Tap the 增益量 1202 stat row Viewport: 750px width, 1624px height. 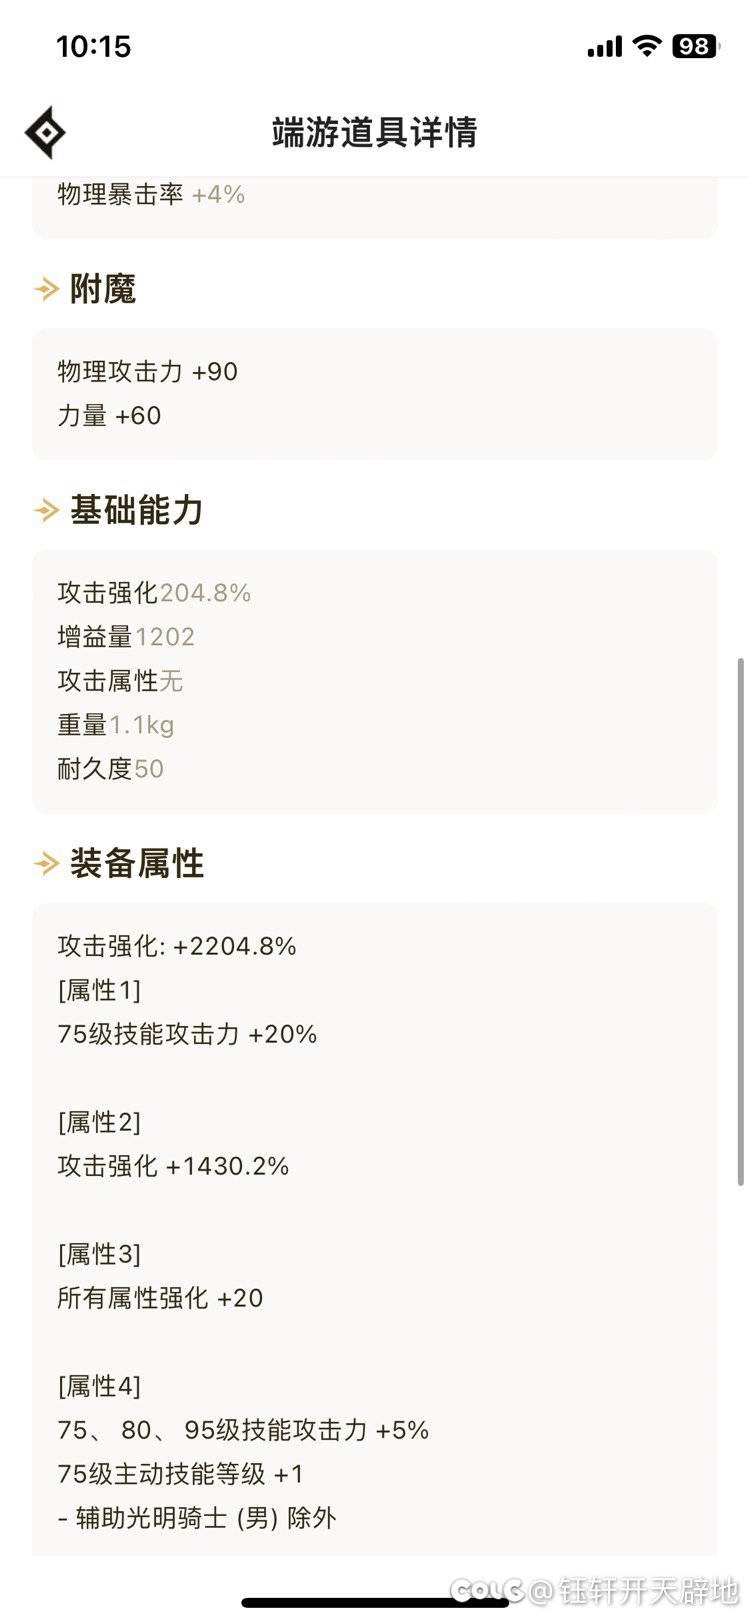pyautogui.click(x=126, y=637)
